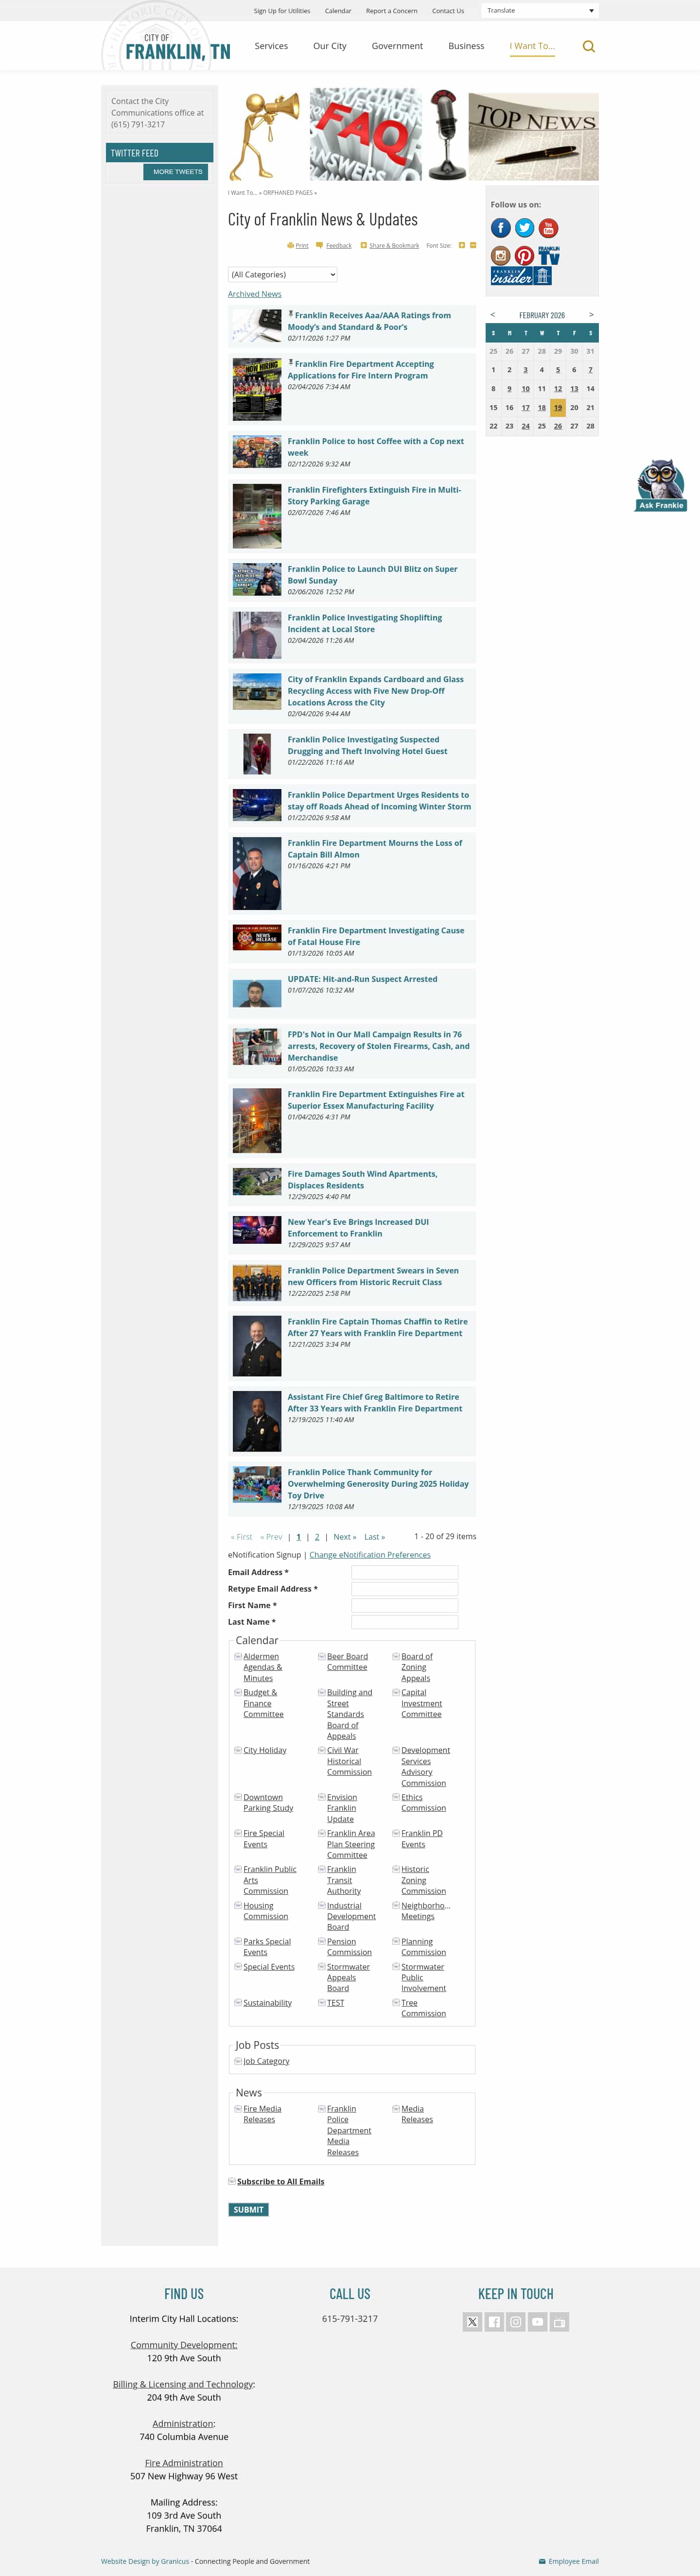Viewport: 700px width, 2576px height.
Task: Open Coffee with a Cop news article
Action: tap(376, 447)
